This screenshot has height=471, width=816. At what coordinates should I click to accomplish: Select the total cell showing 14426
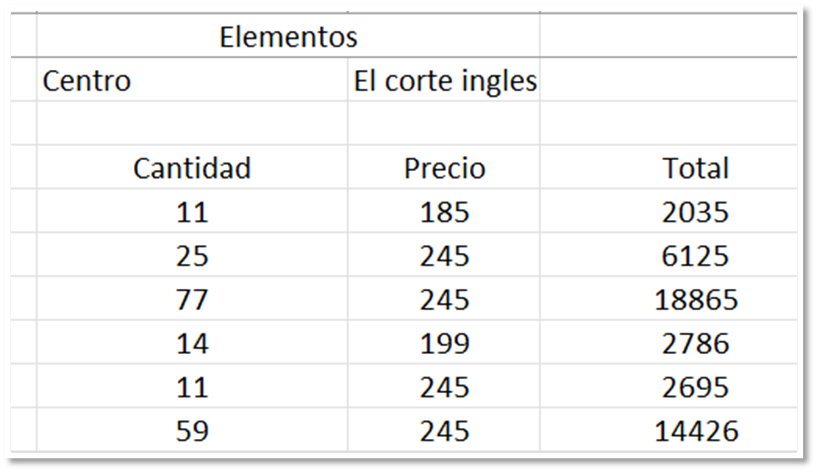pos(669,430)
